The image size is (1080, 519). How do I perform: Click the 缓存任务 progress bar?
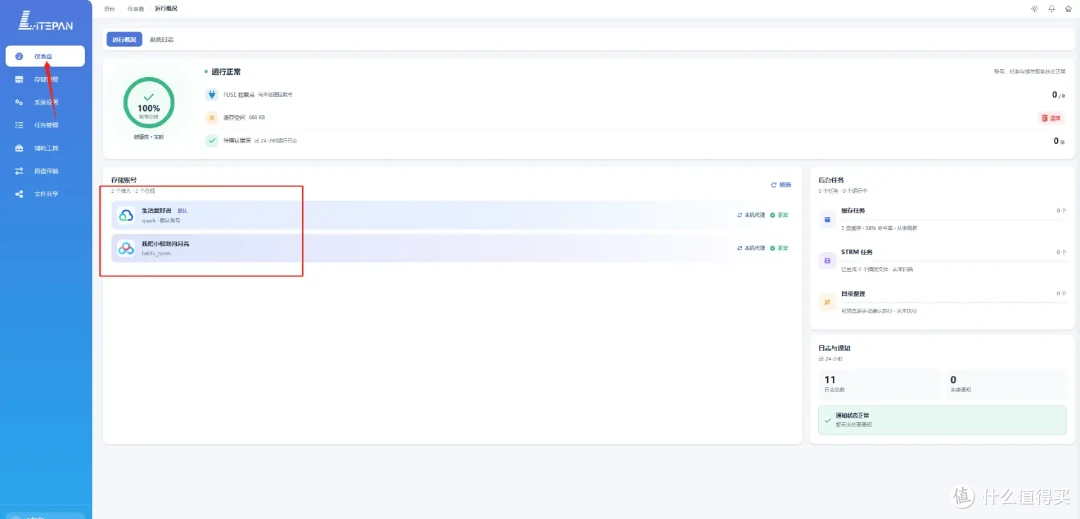pos(954,220)
